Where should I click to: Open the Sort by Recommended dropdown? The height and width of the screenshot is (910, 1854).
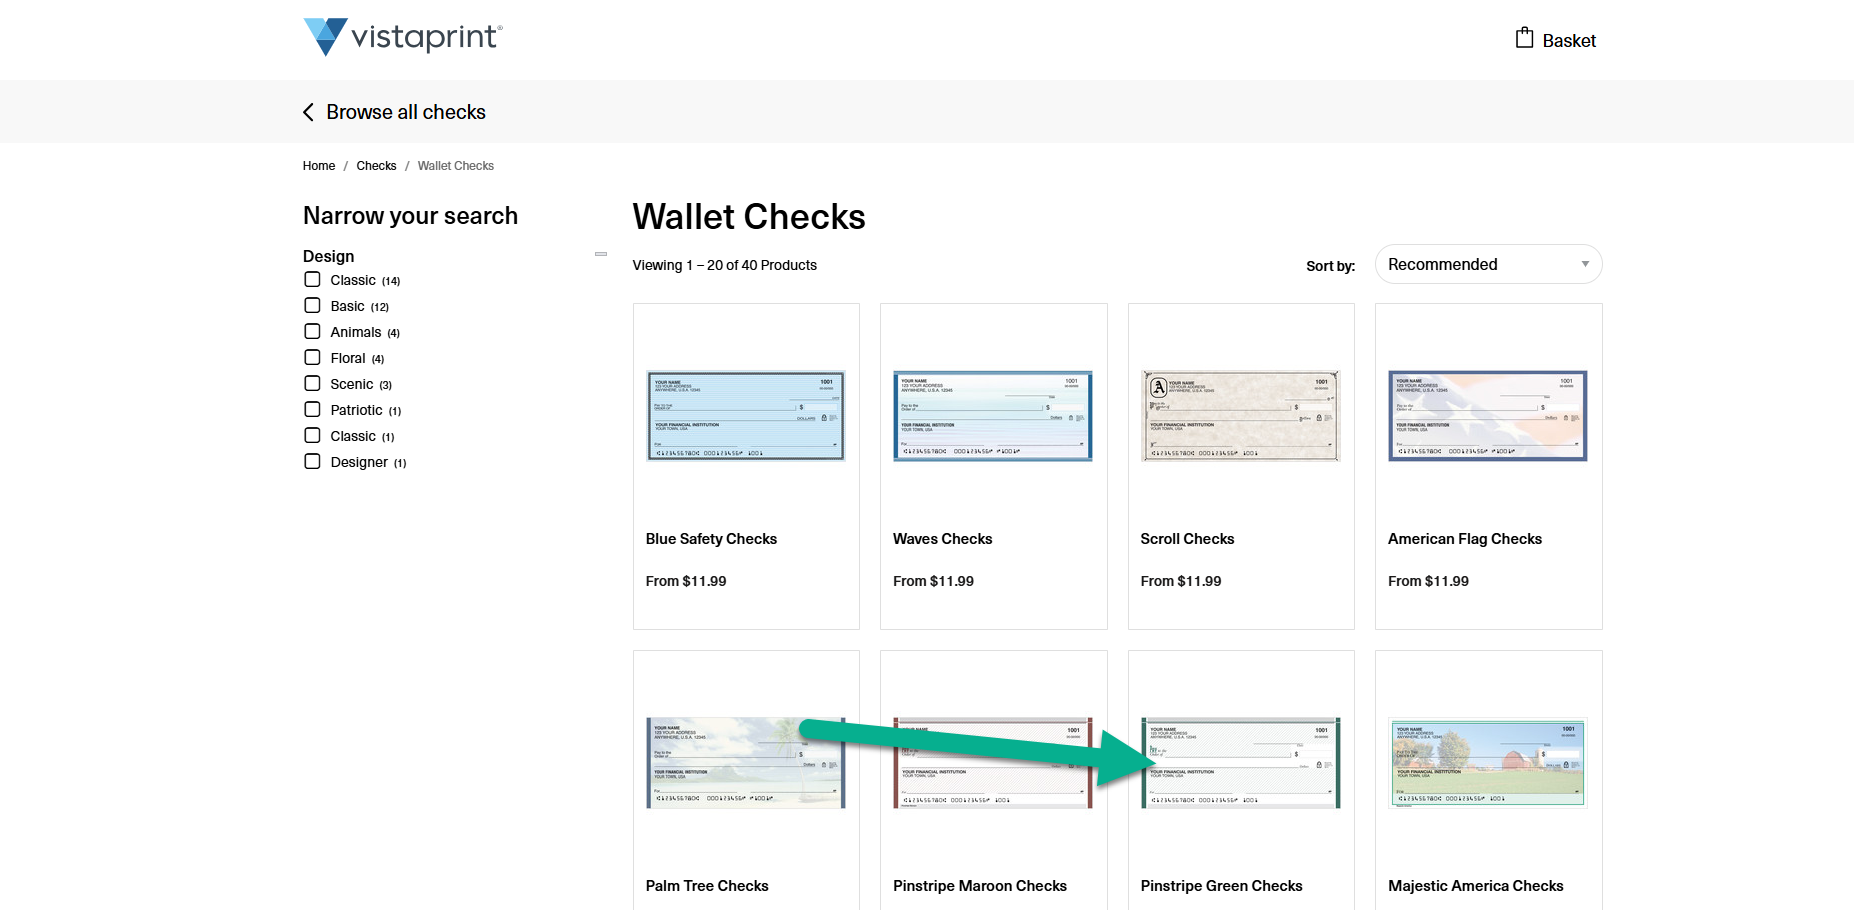pos(1488,264)
